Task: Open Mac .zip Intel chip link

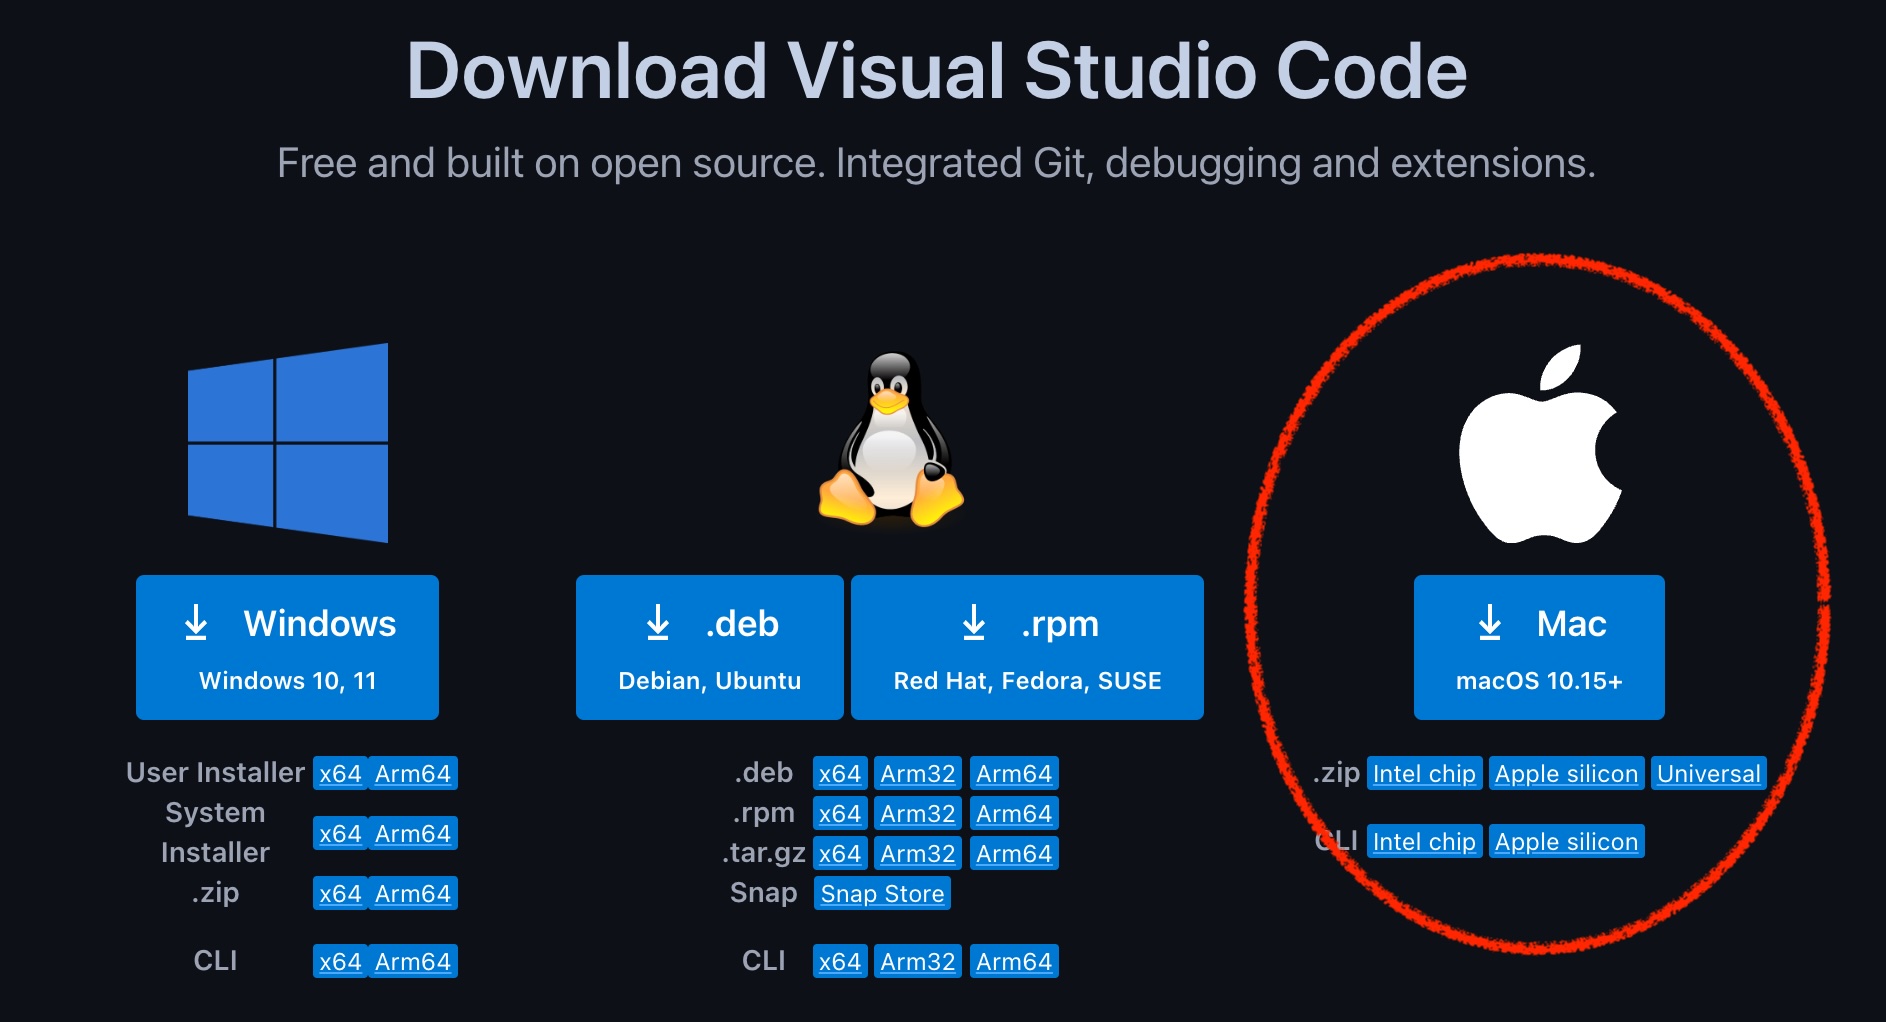Action: pyautogui.click(x=1424, y=773)
